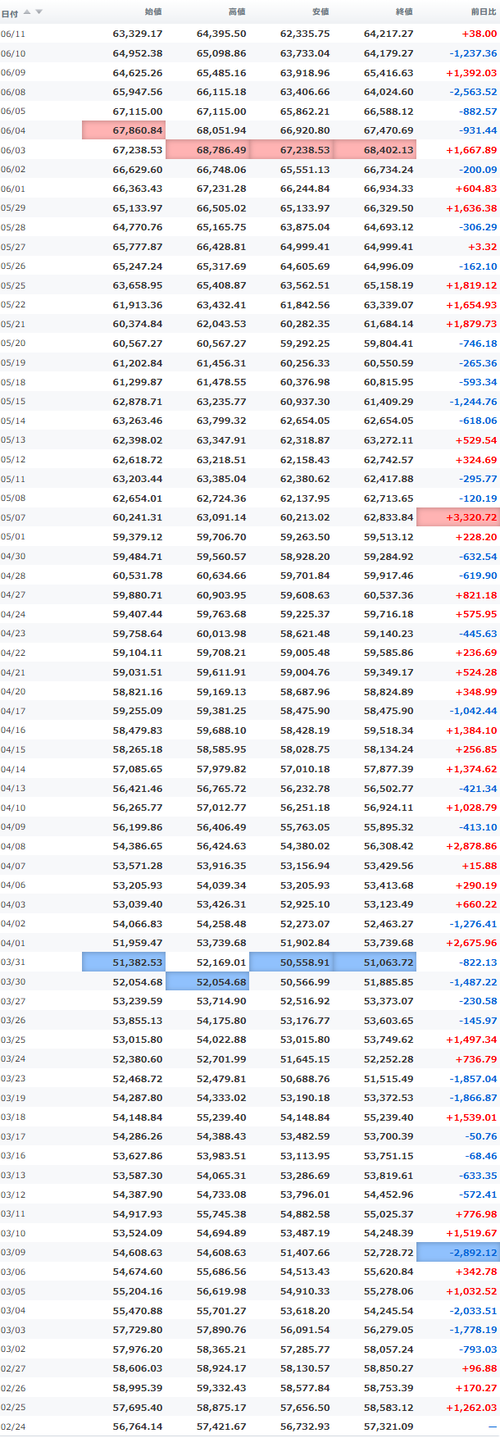Click the 始値 column header
The image size is (500, 1438).
[x=153, y=13]
